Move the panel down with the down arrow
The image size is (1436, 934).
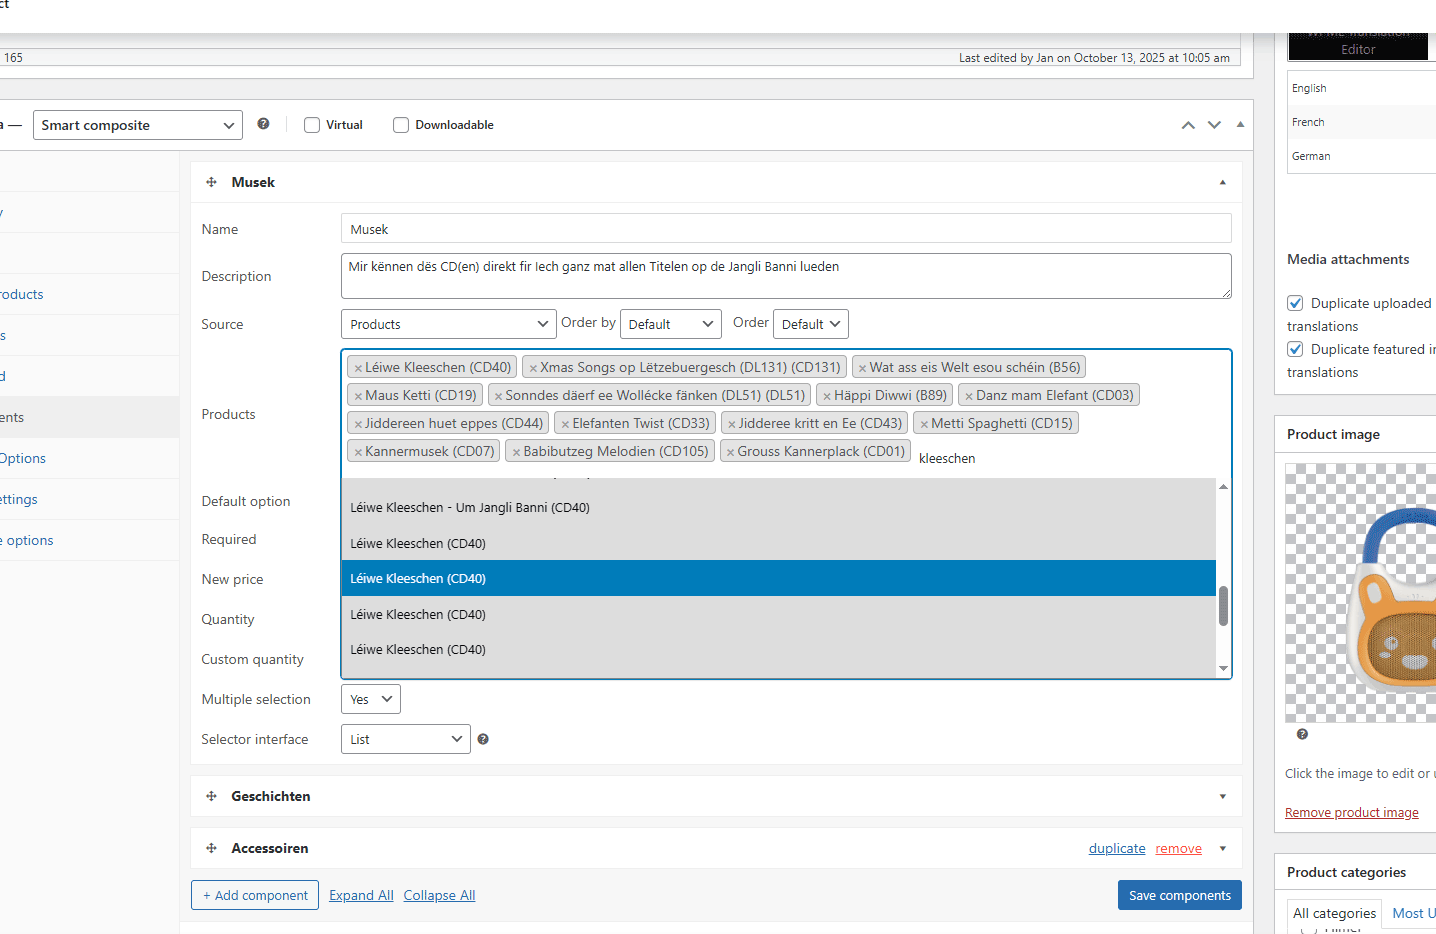(x=1214, y=125)
